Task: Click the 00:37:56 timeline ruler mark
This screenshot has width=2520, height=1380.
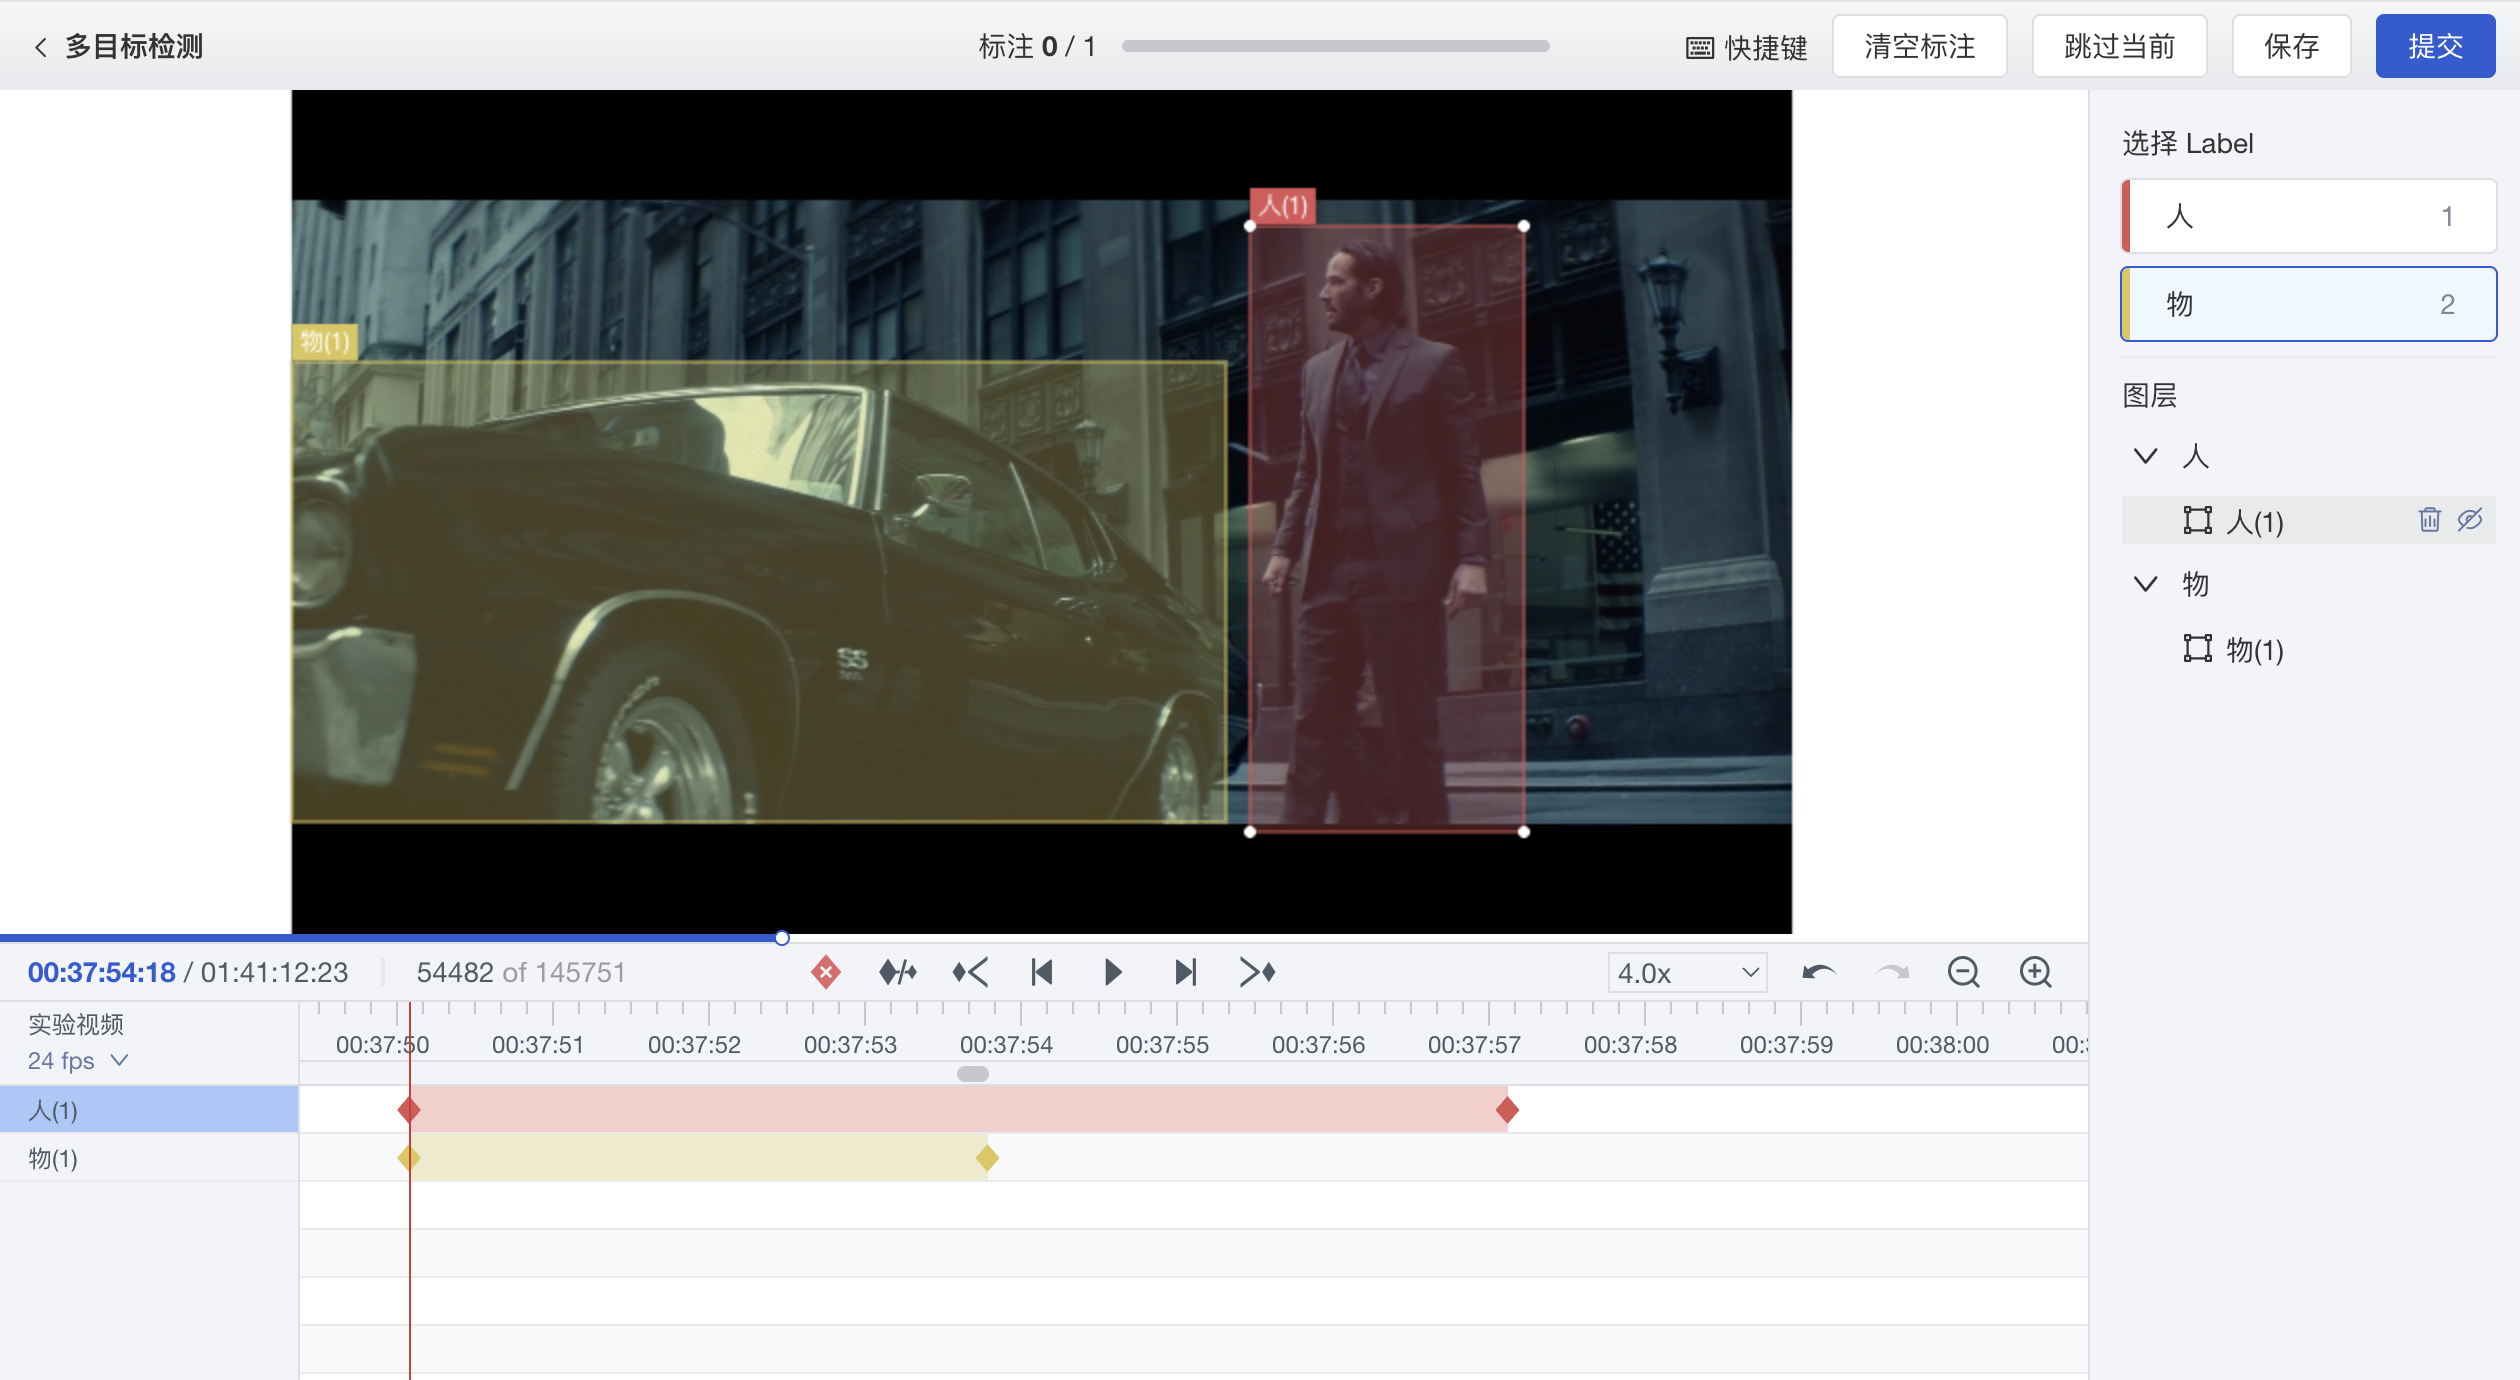Action: (x=1318, y=1045)
